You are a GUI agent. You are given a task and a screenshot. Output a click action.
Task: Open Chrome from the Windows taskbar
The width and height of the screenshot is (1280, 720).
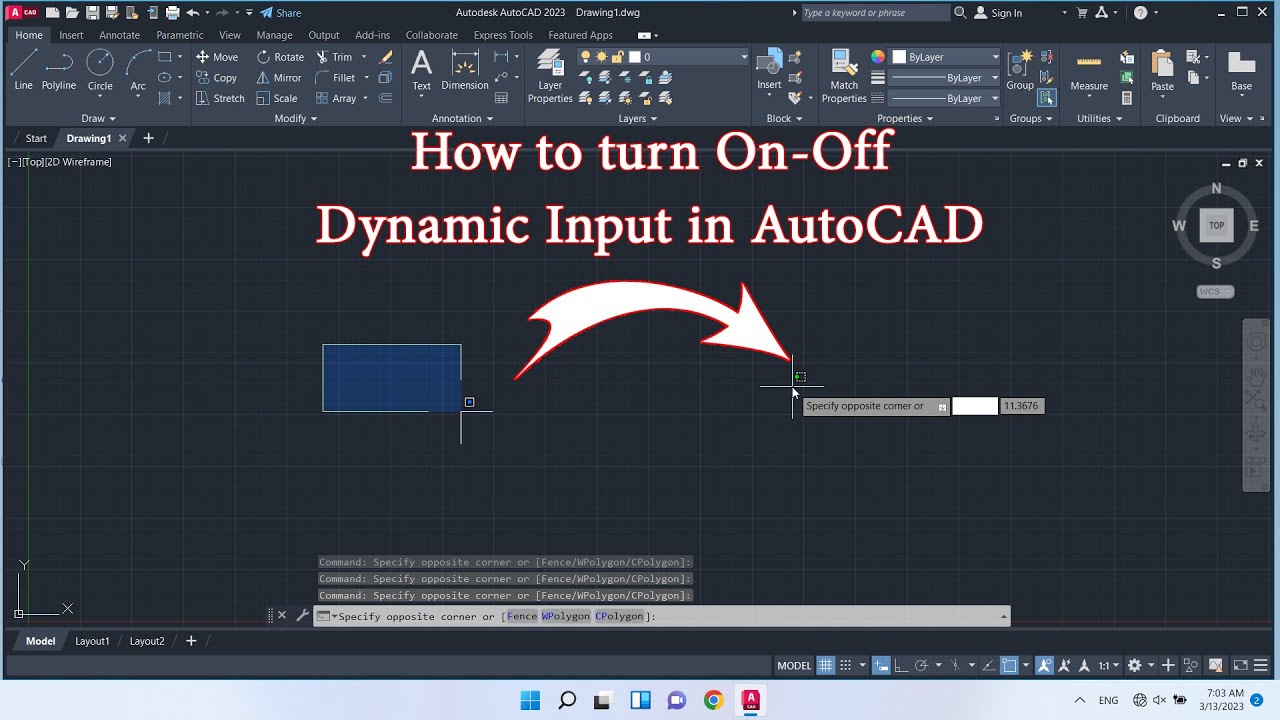click(713, 700)
